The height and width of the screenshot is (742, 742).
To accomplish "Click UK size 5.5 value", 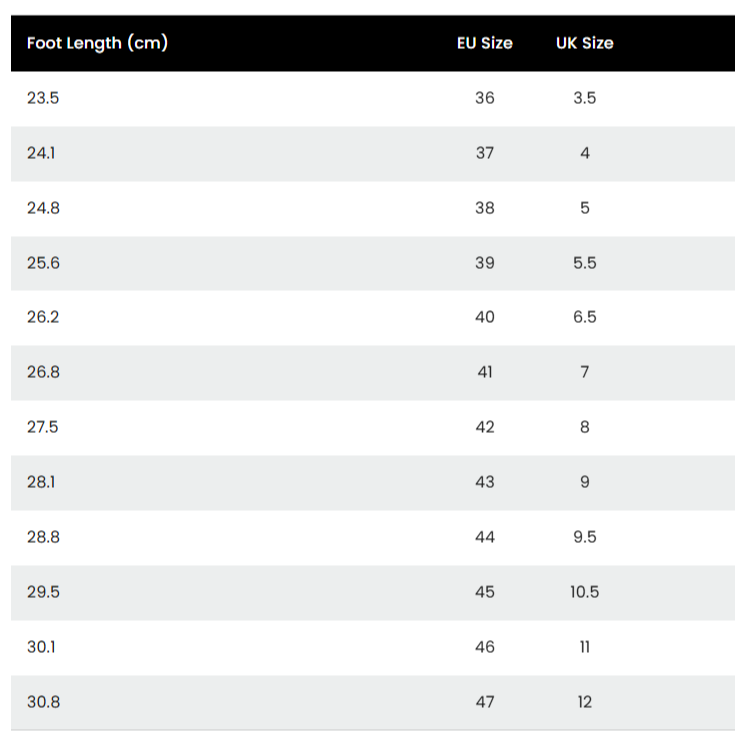I will pyautogui.click(x=585, y=263).
